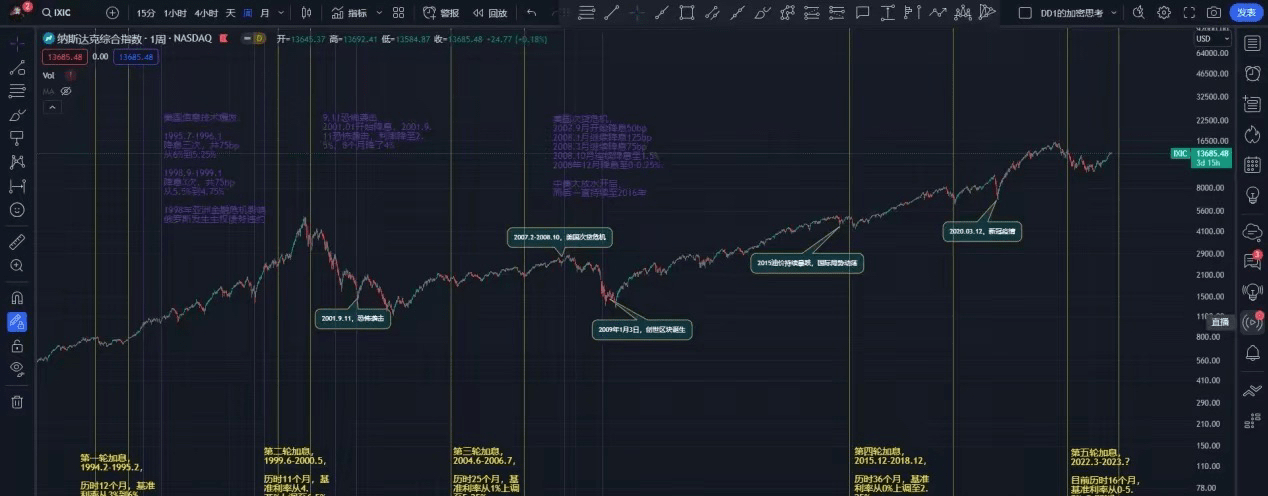Toggle stay in drawing mode

coord(16,322)
